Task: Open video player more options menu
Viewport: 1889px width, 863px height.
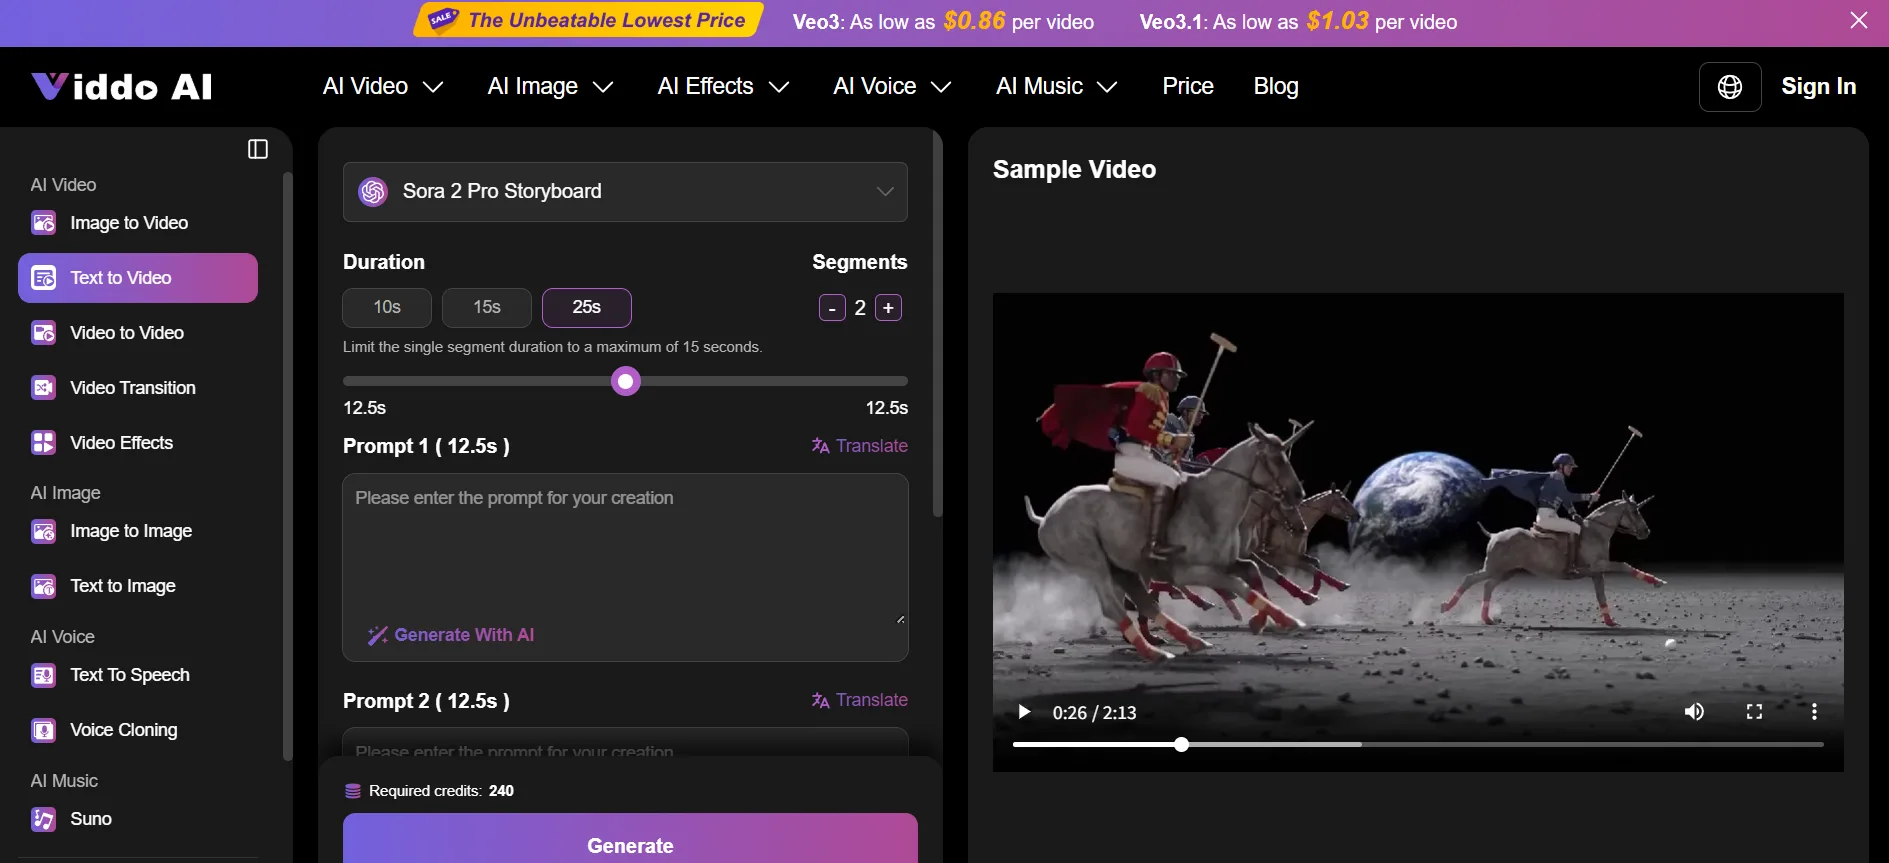Action: (1813, 712)
